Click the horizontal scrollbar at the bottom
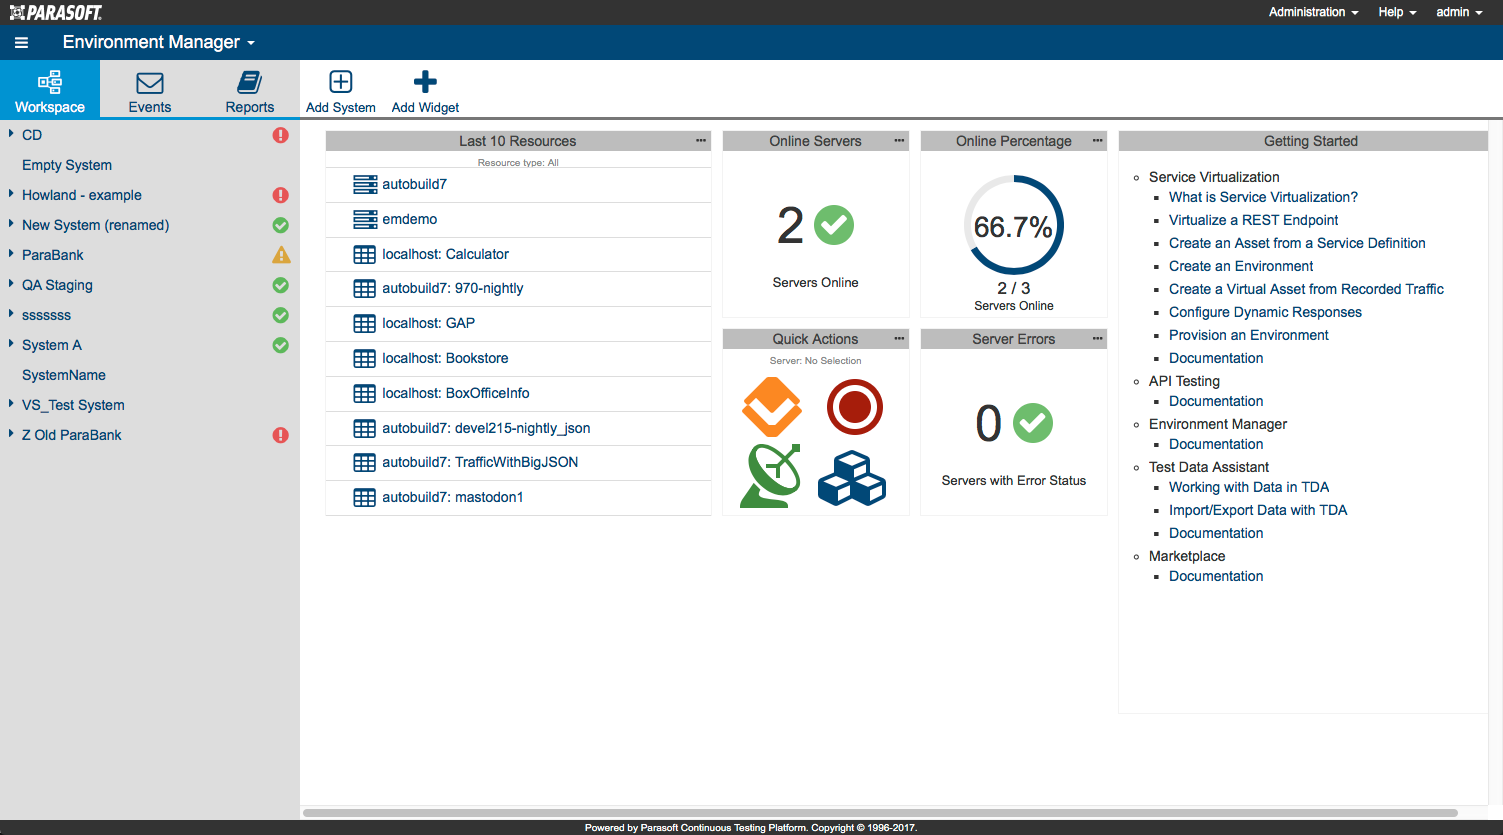 coord(880,813)
